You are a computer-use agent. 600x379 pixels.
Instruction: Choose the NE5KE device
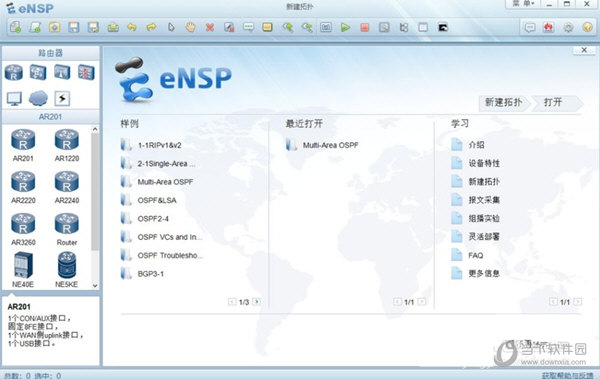point(67,270)
